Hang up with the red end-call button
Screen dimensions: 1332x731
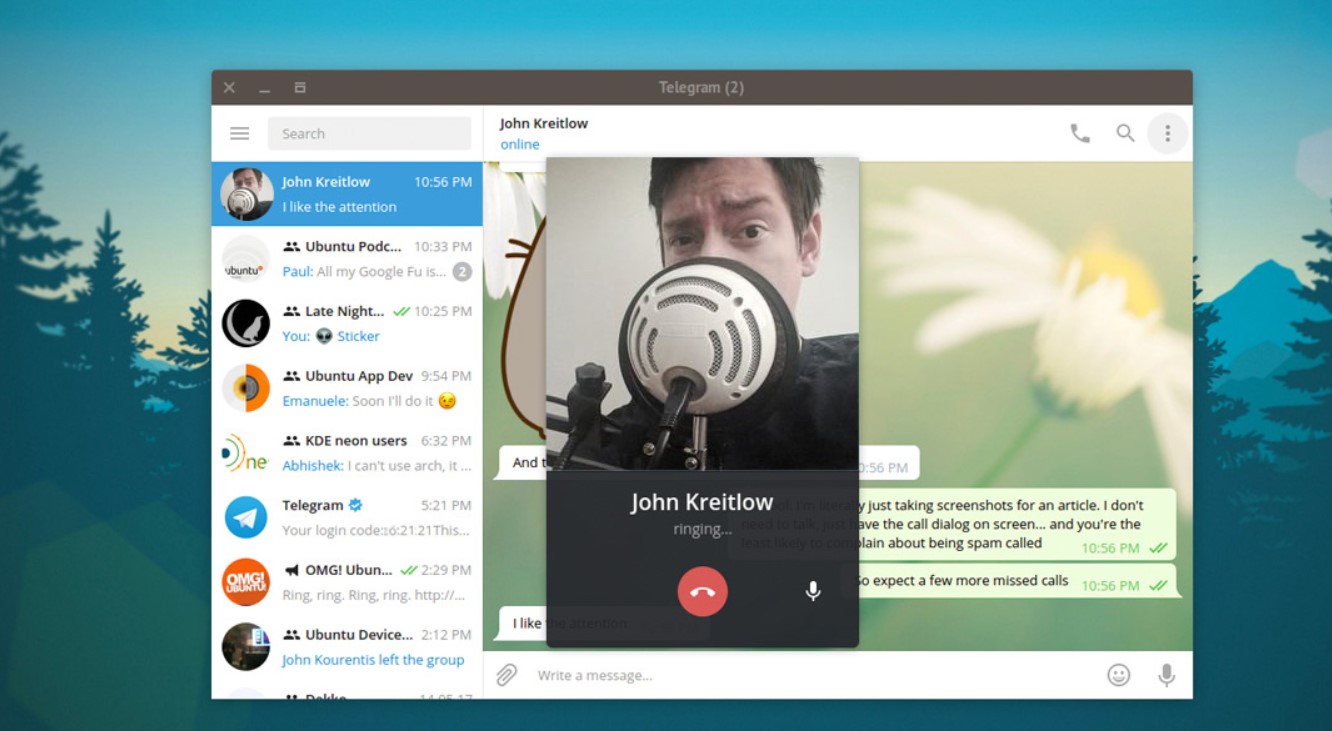coord(703,591)
